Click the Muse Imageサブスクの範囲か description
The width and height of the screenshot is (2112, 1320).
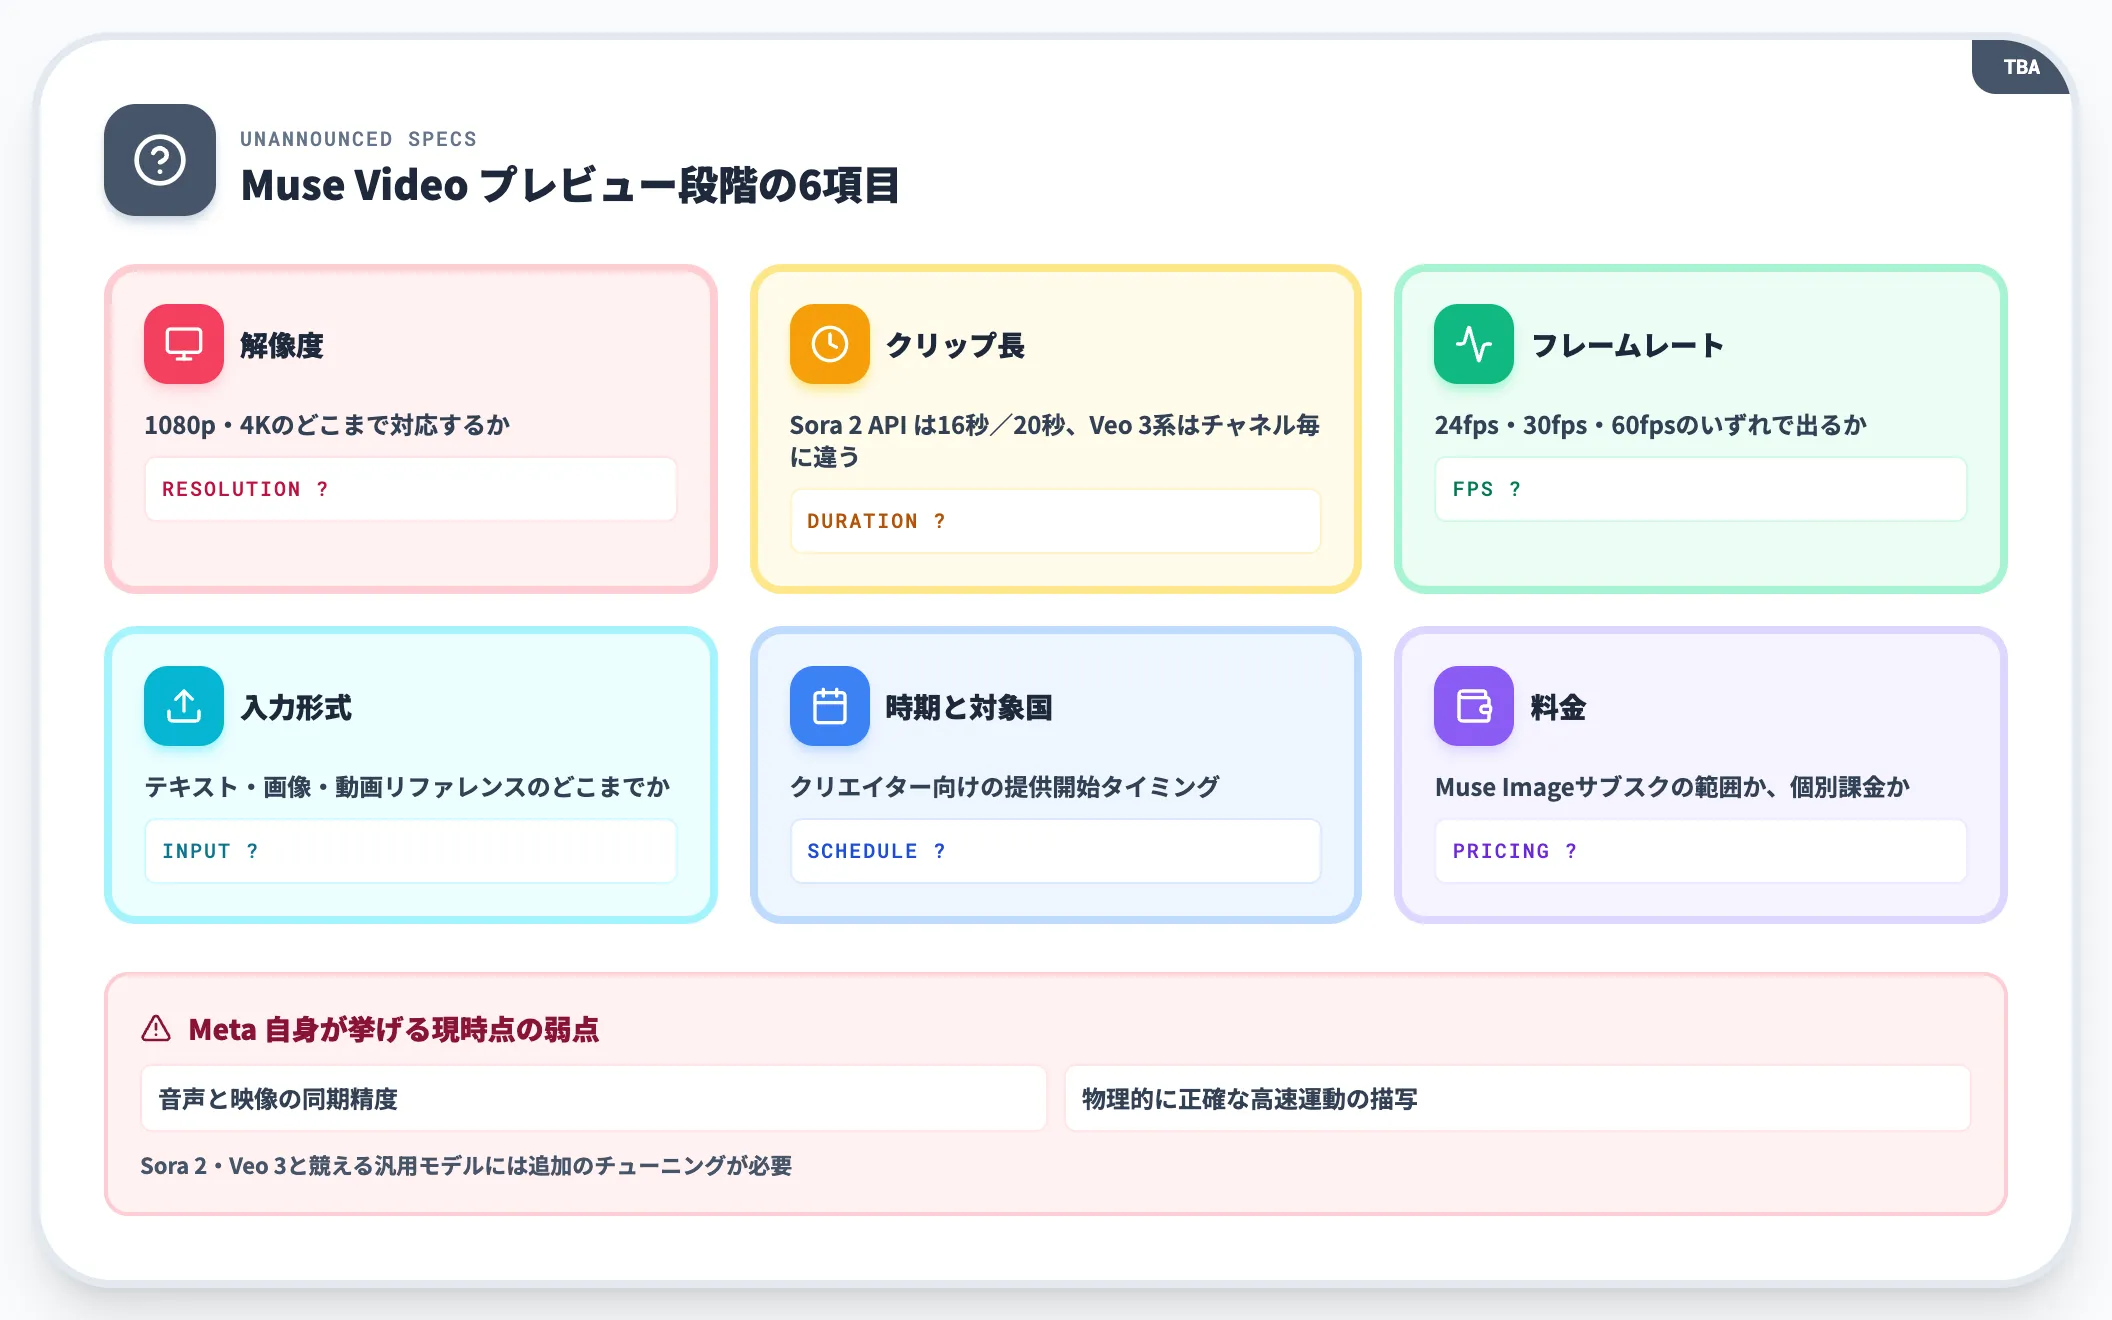[x=1672, y=787]
